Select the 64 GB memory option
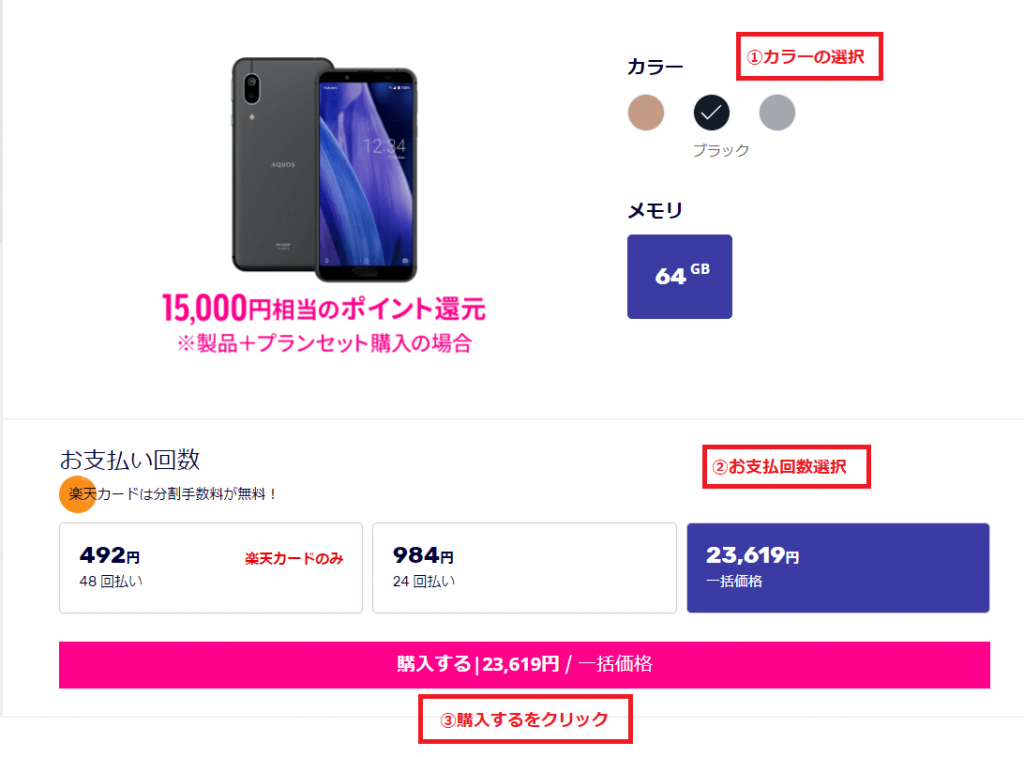 click(x=679, y=276)
